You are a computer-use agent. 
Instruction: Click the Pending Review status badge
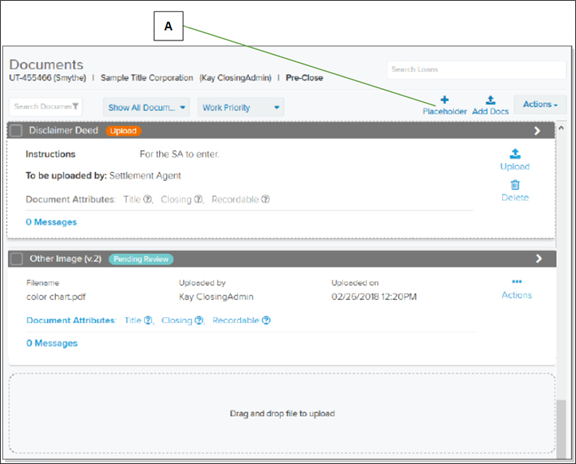point(141,259)
